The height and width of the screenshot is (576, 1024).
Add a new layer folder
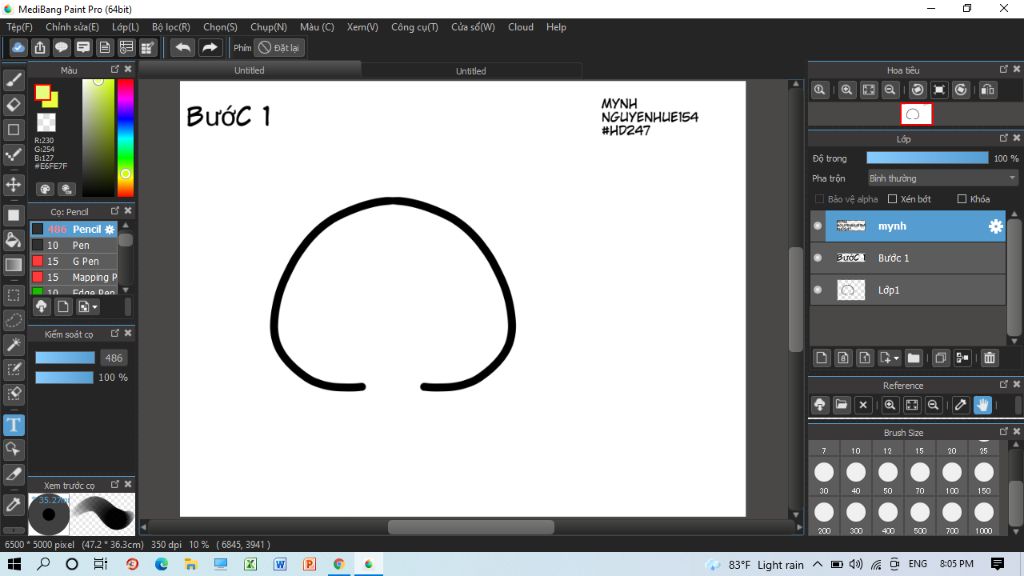tap(914, 358)
